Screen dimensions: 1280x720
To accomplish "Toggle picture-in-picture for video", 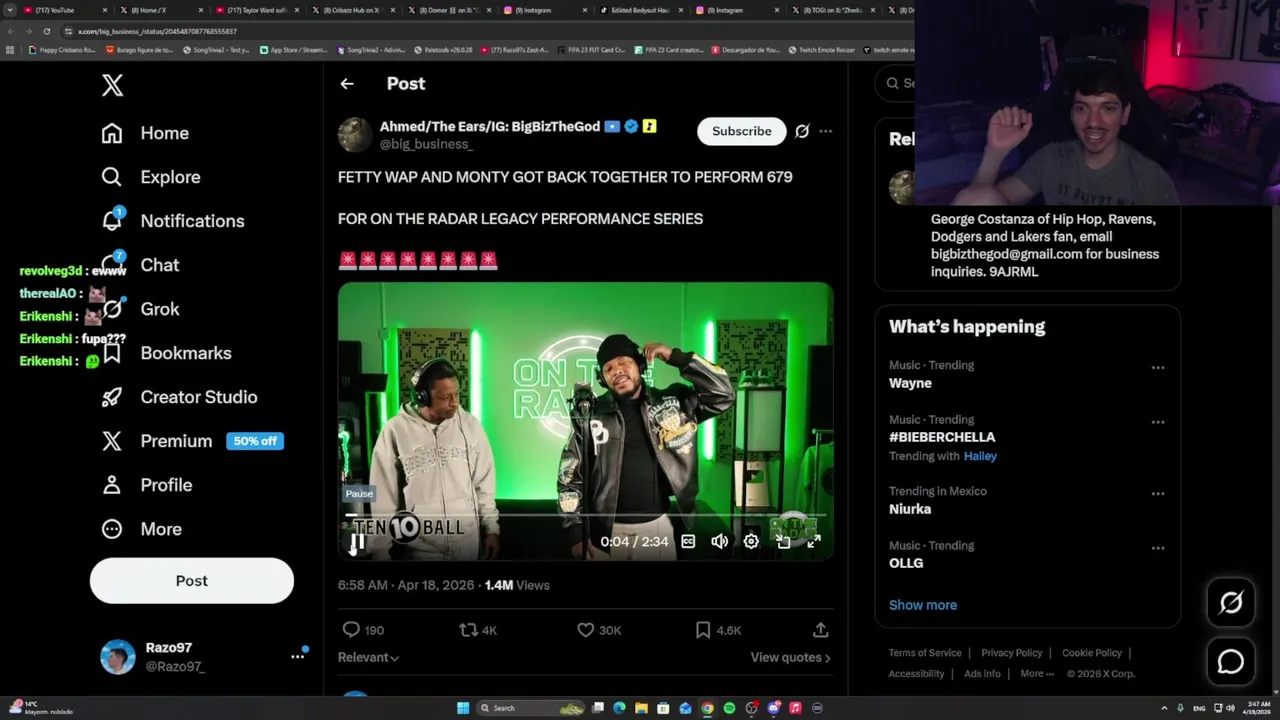I will 783,541.
